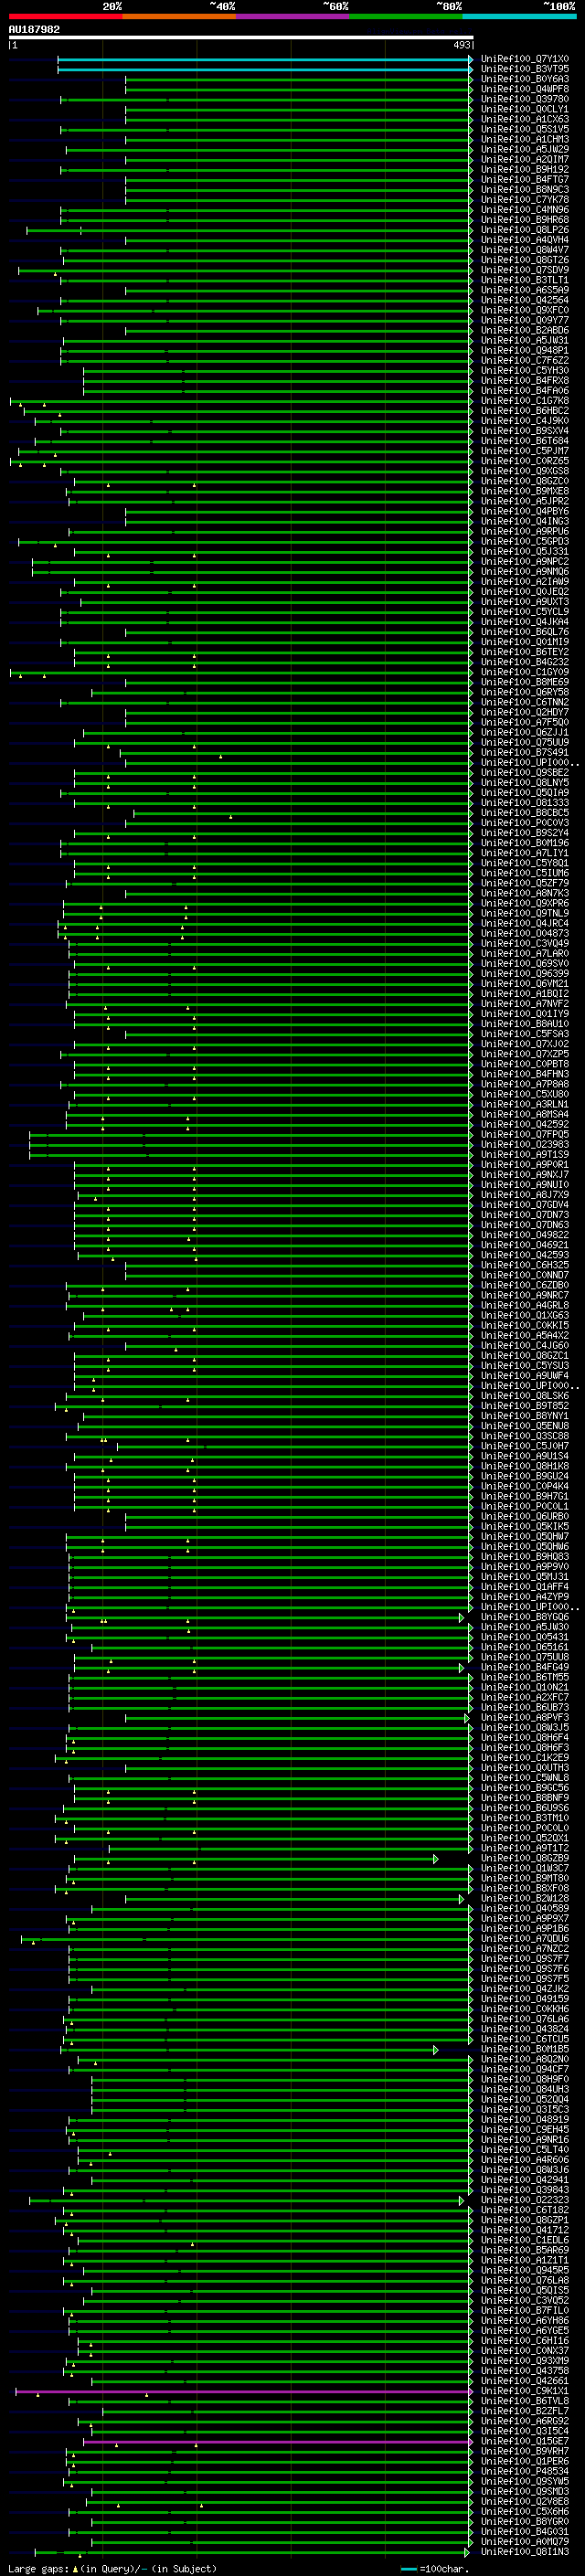Select the UniRef100_Q8LP26 label
This screenshot has height=2576, width=585.
[525, 231]
